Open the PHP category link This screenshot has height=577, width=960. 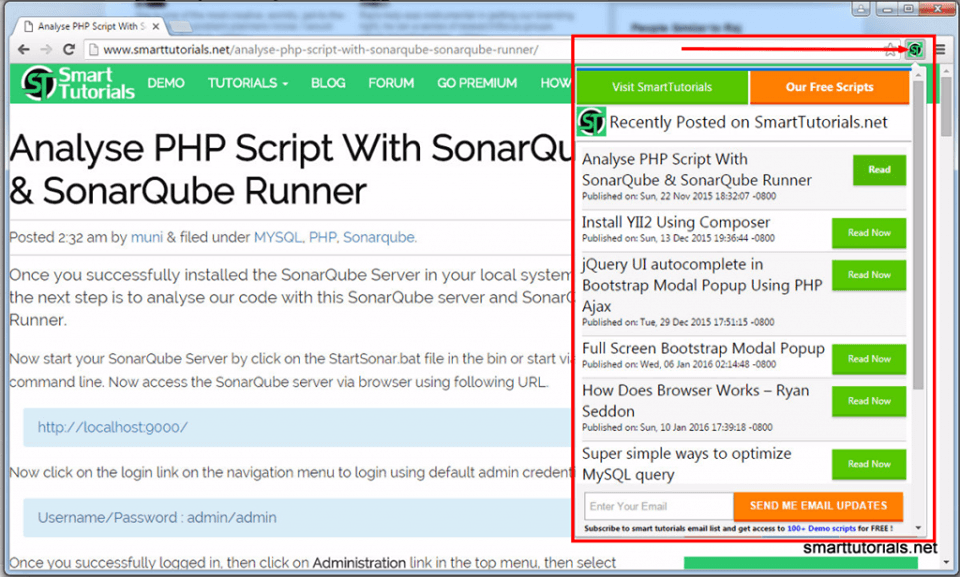(x=323, y=237)
